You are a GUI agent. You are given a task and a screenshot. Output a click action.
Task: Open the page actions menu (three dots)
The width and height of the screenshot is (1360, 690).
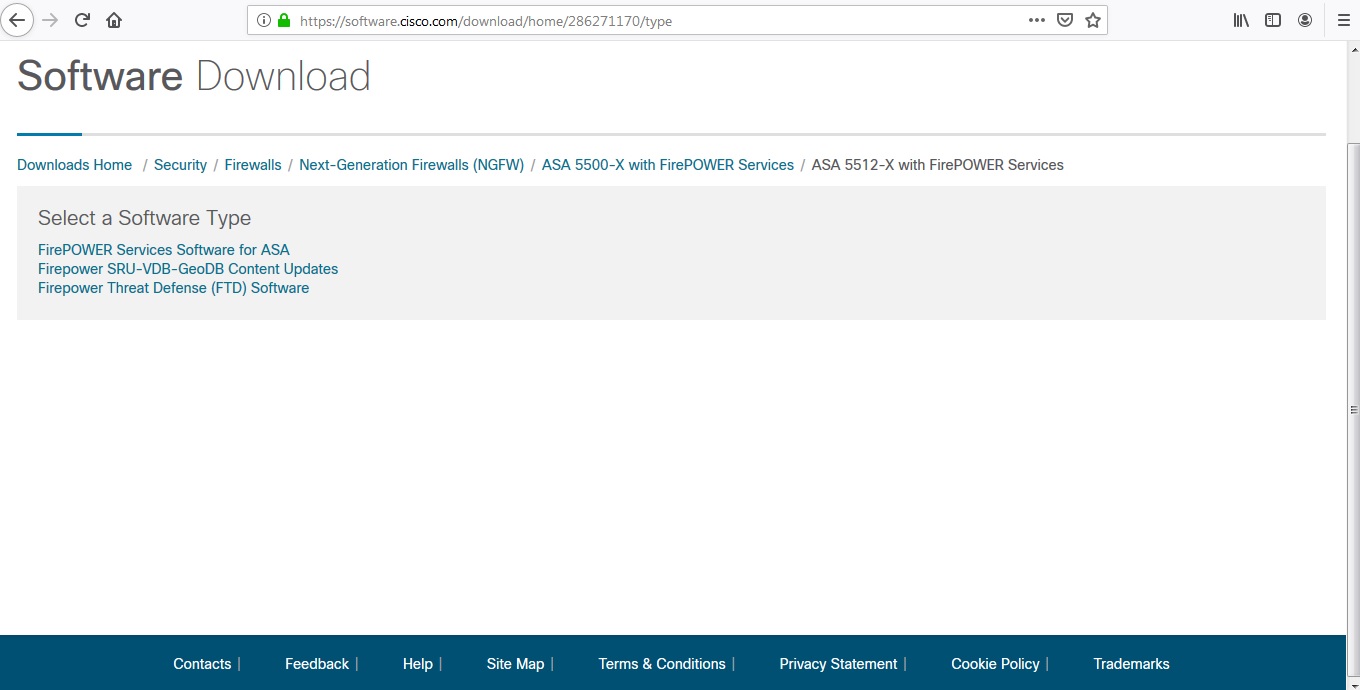(1036, 19)
